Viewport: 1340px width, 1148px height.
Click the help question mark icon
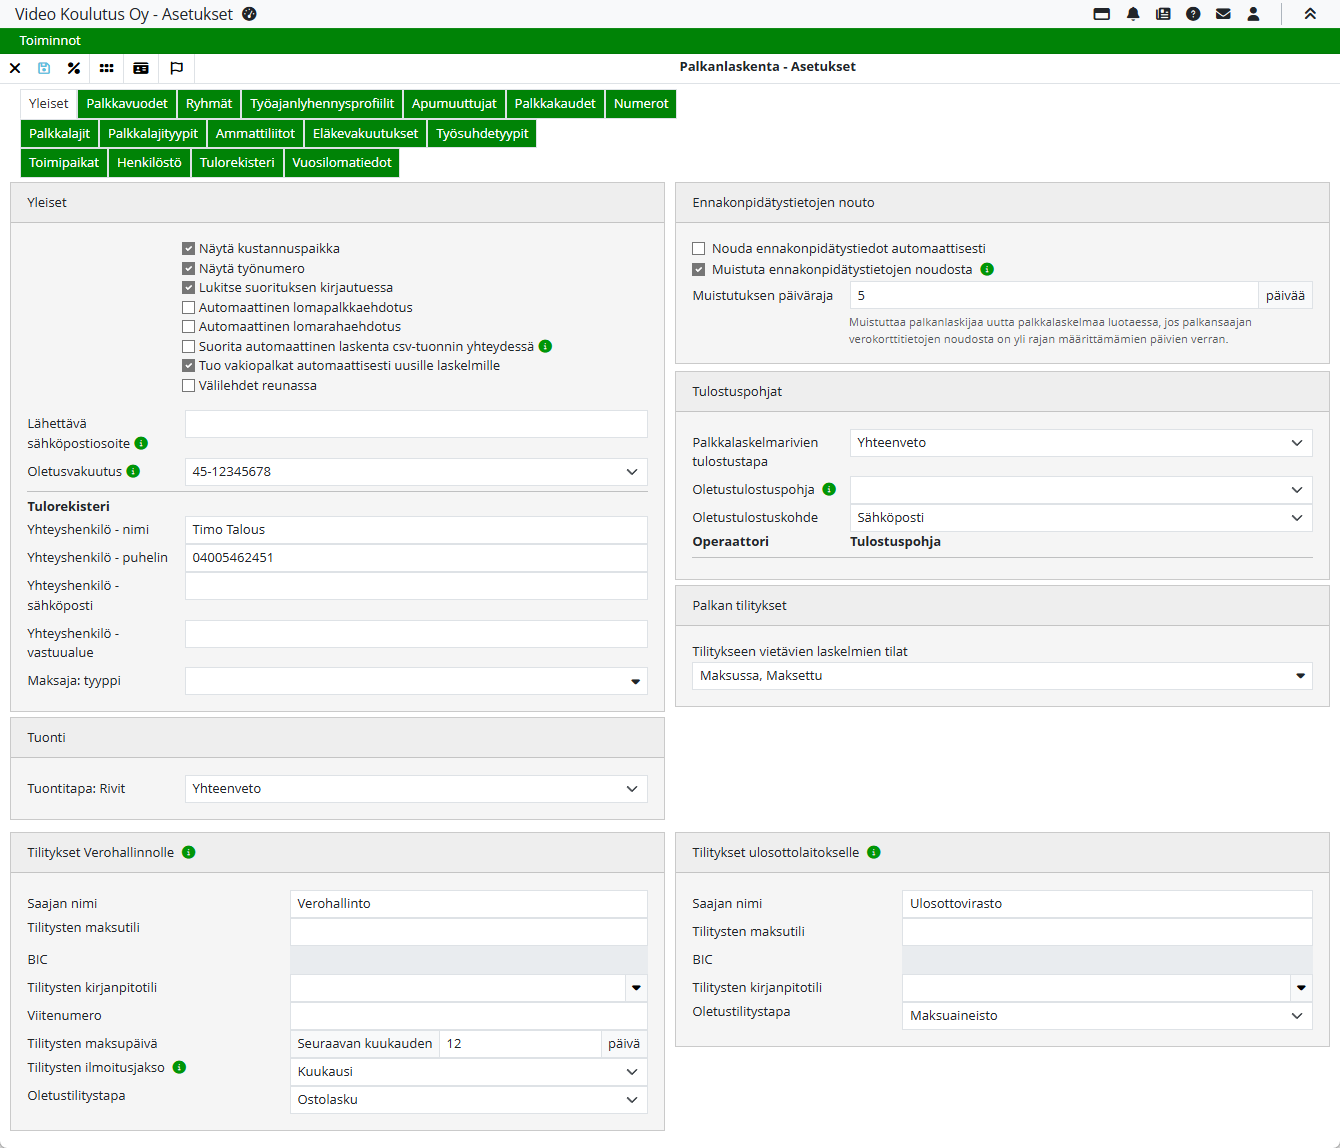pyautogui.click(x=1193, y=14)
